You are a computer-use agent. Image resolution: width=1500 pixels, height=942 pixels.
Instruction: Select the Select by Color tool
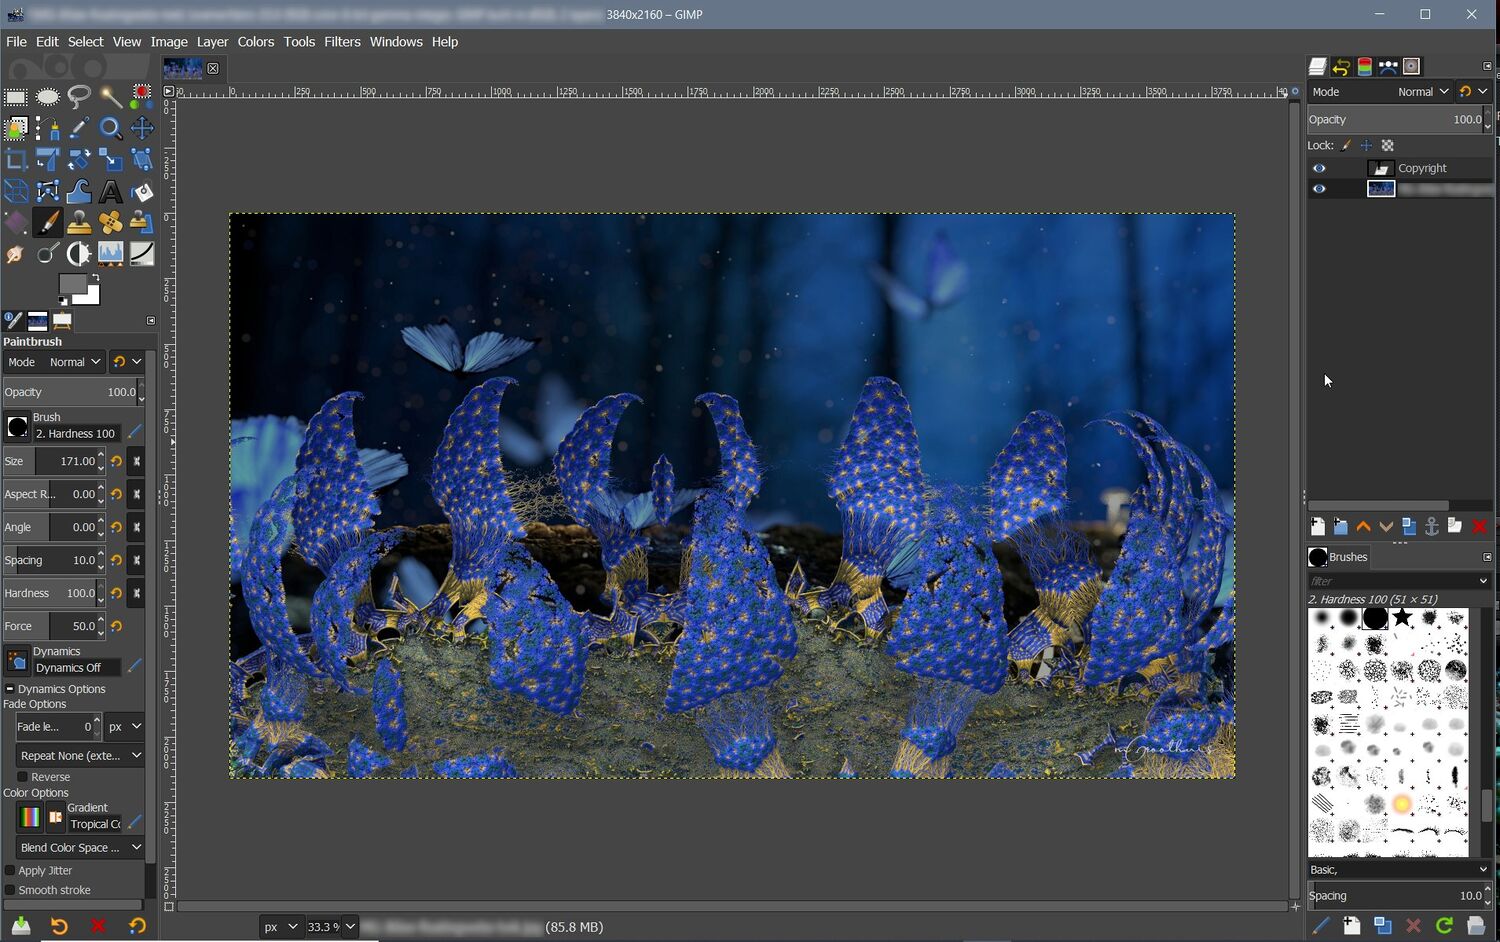point(142,97)
